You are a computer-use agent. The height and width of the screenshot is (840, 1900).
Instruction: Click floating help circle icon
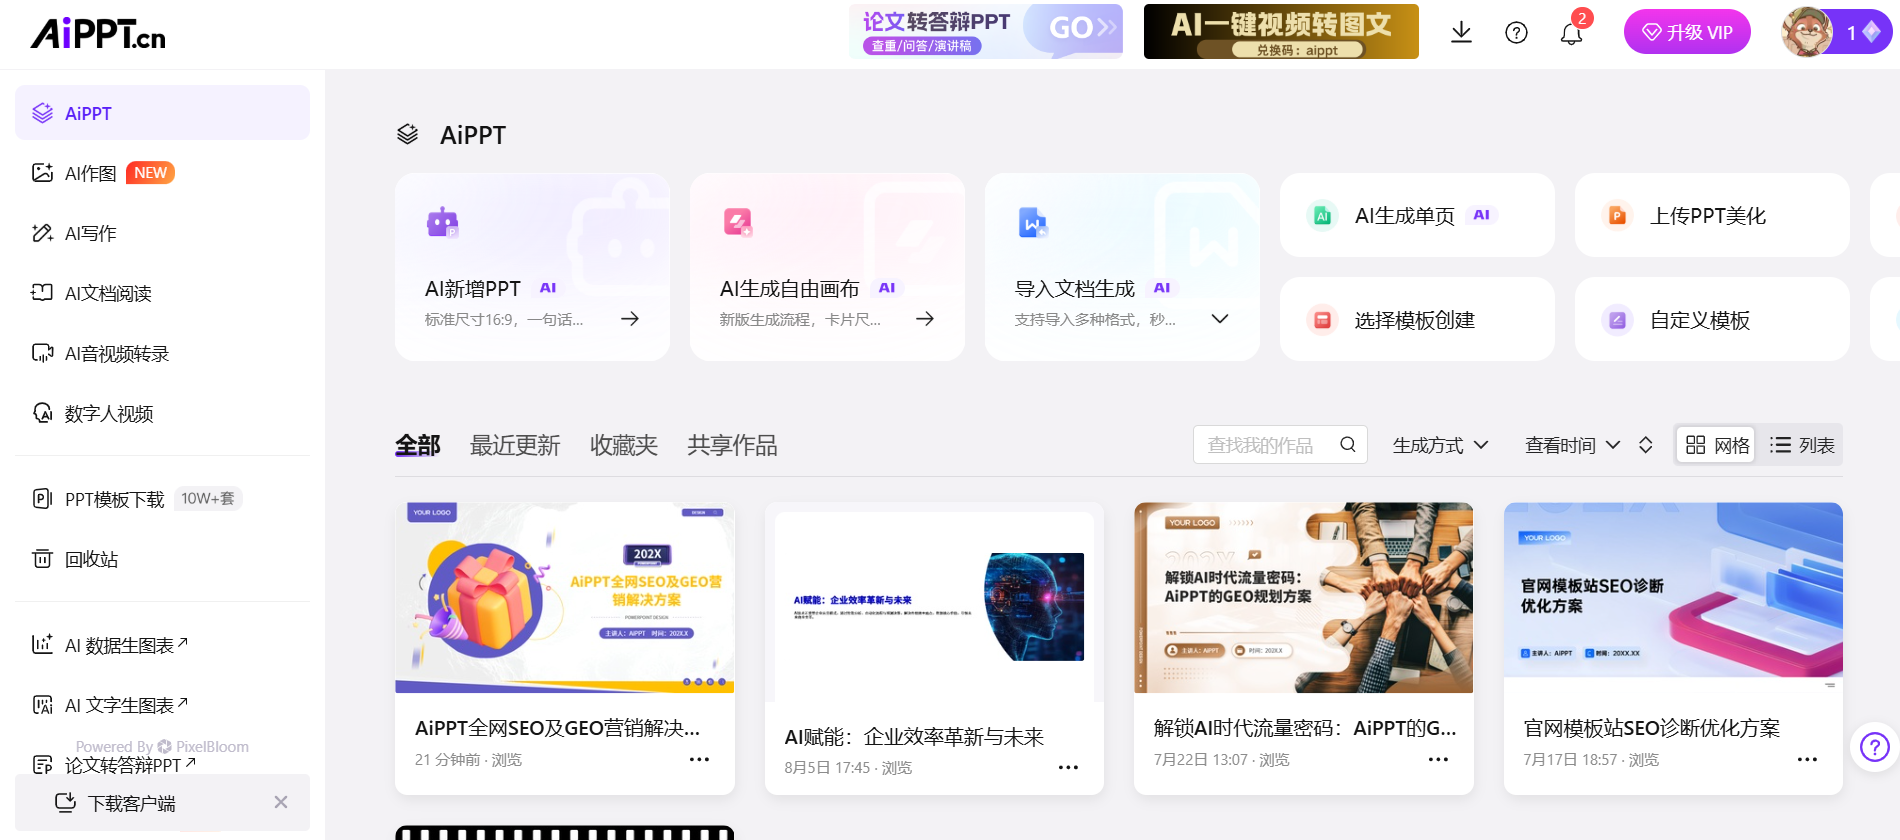click(x=1875, y=747)
